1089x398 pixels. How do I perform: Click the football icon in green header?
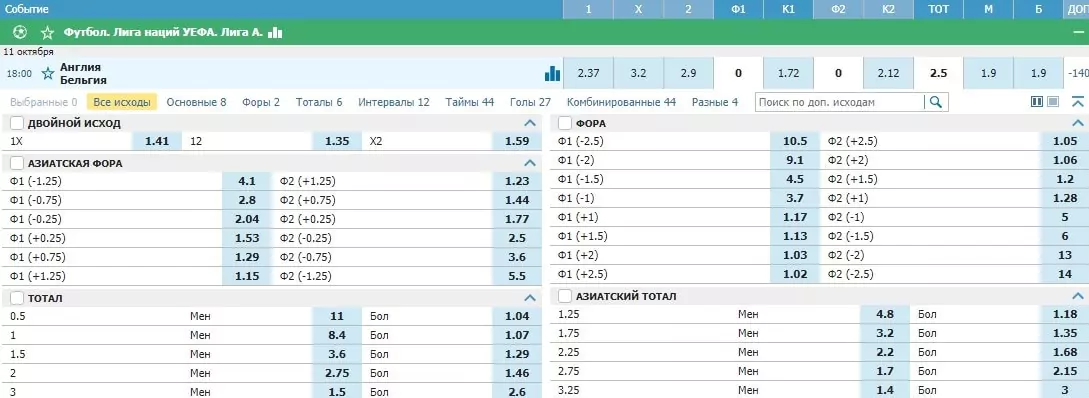click(x=19, y=33)
